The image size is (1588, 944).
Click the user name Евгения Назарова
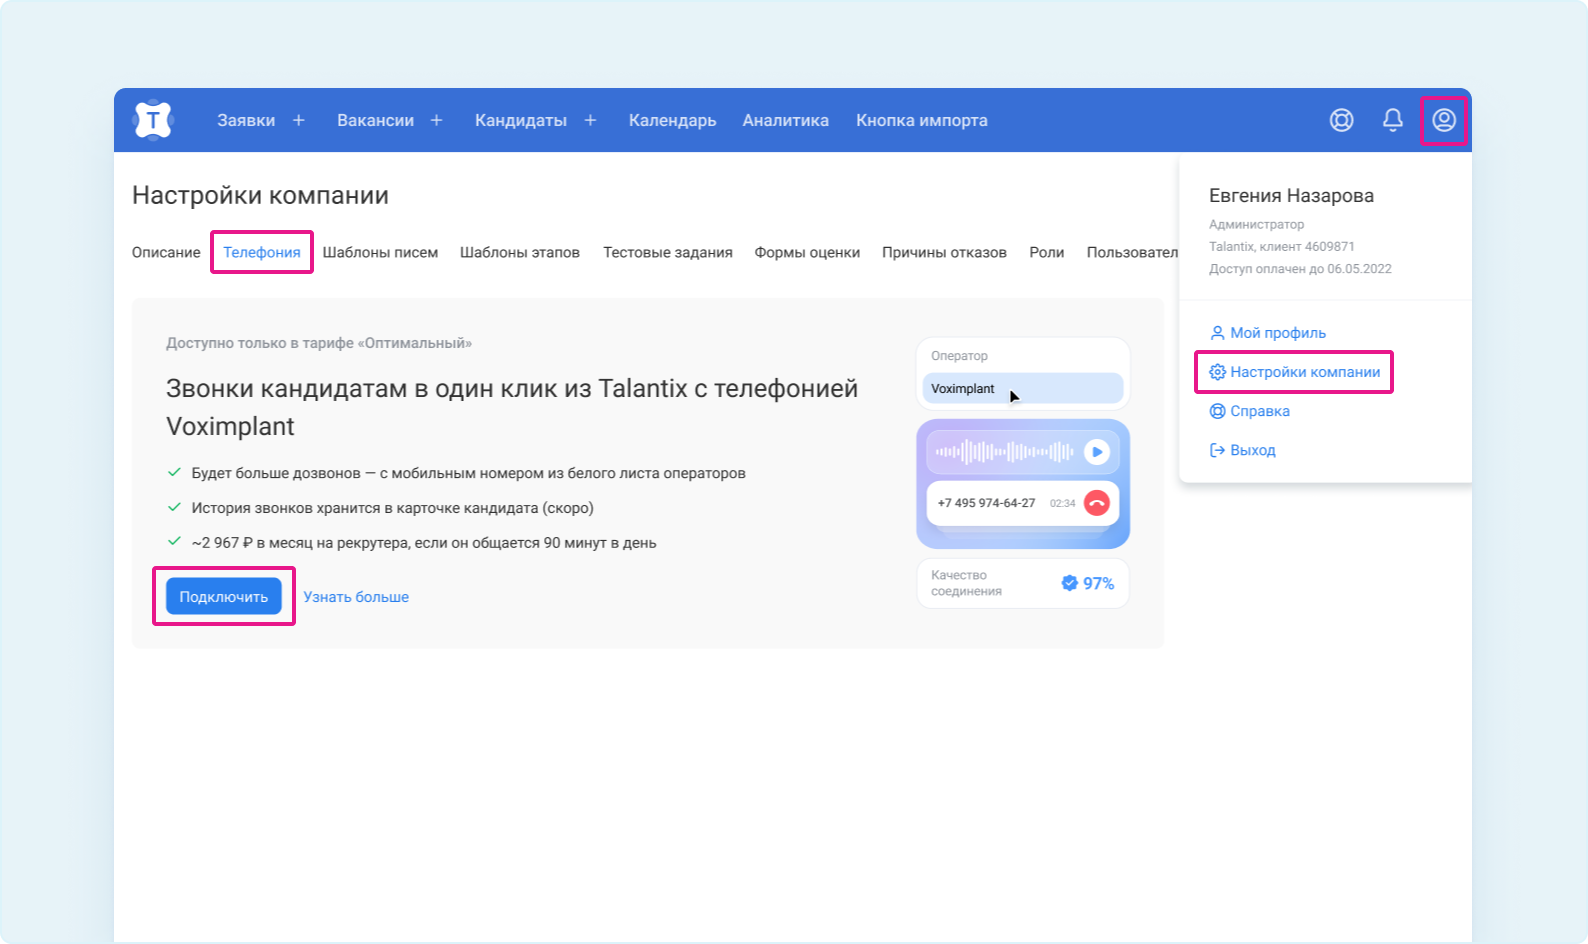click(x=1291, y=196)
